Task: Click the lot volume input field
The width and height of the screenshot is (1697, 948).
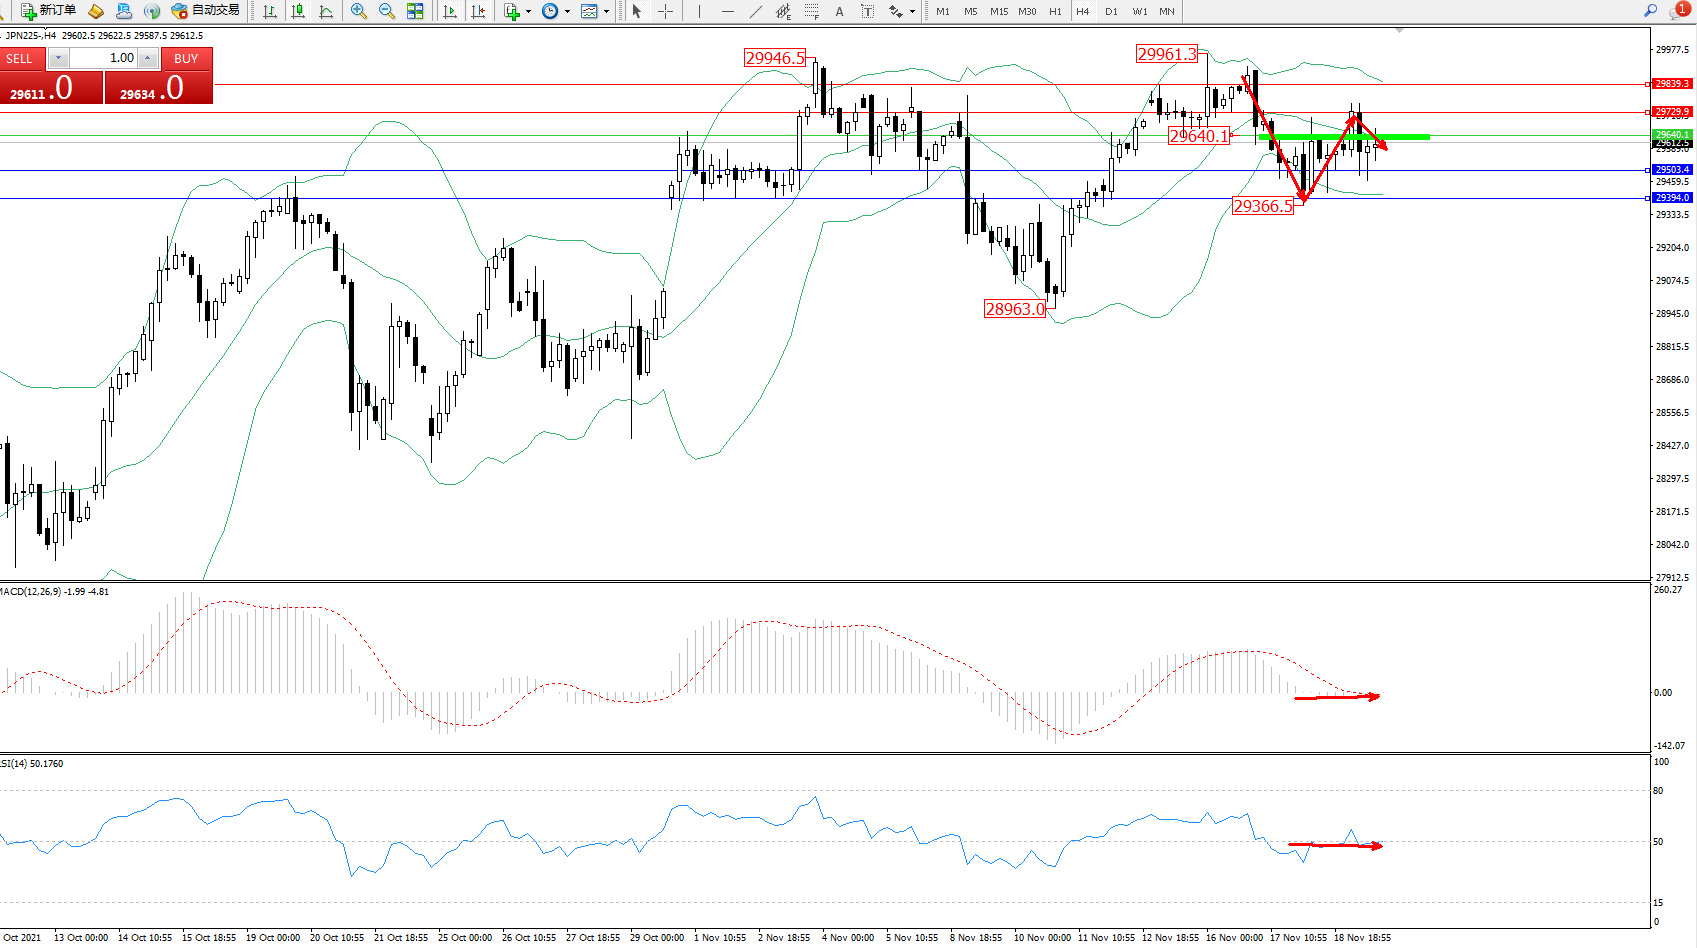Action: click(103, 58)
